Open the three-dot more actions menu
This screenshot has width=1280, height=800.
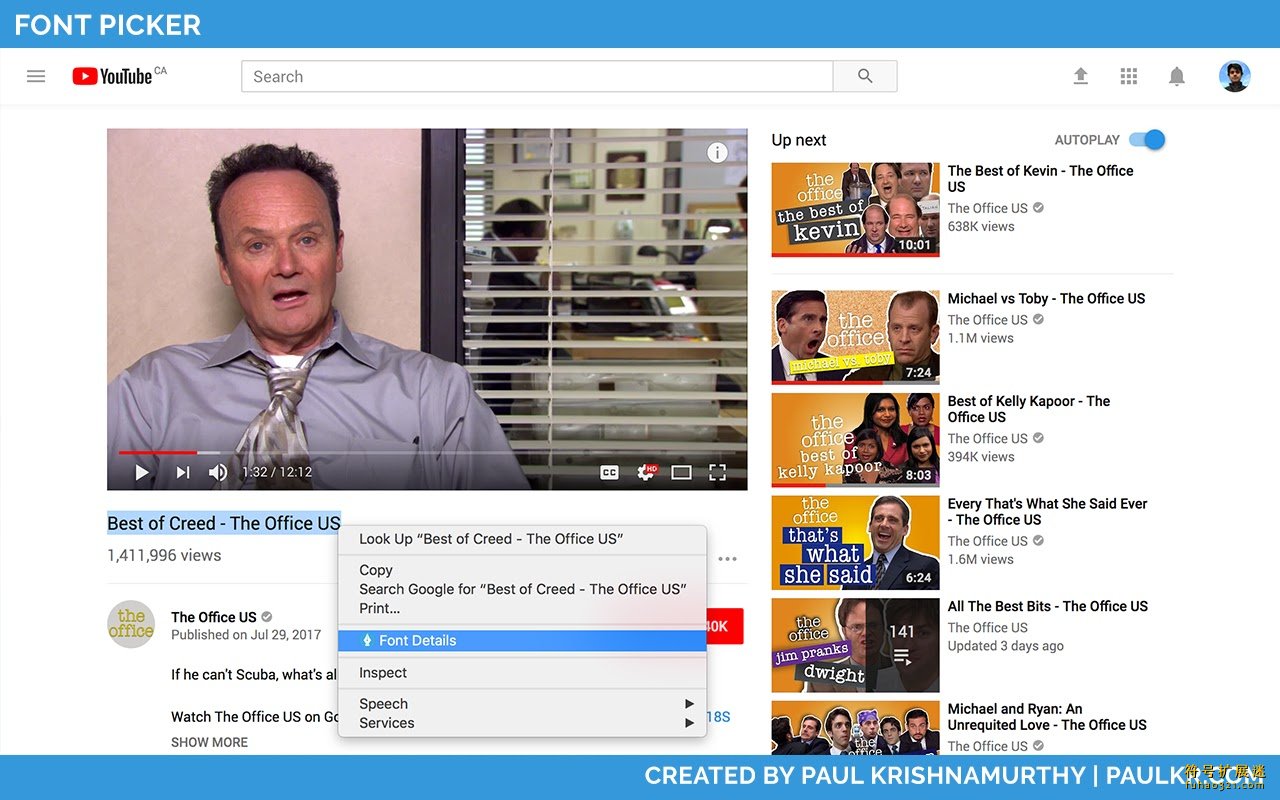pyautogui.click(x=727, y=559)
